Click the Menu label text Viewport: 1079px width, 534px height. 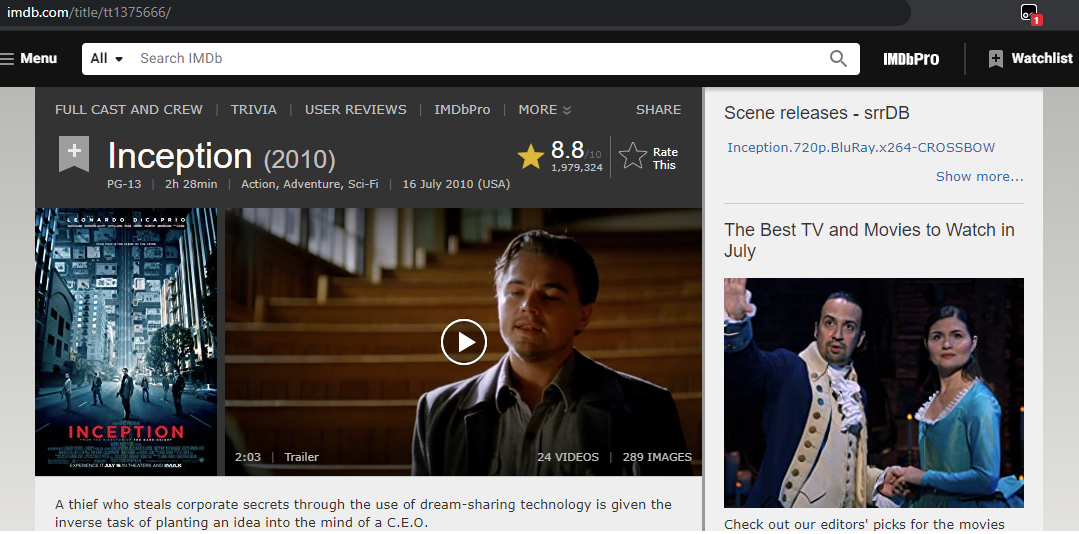(39, 58)
